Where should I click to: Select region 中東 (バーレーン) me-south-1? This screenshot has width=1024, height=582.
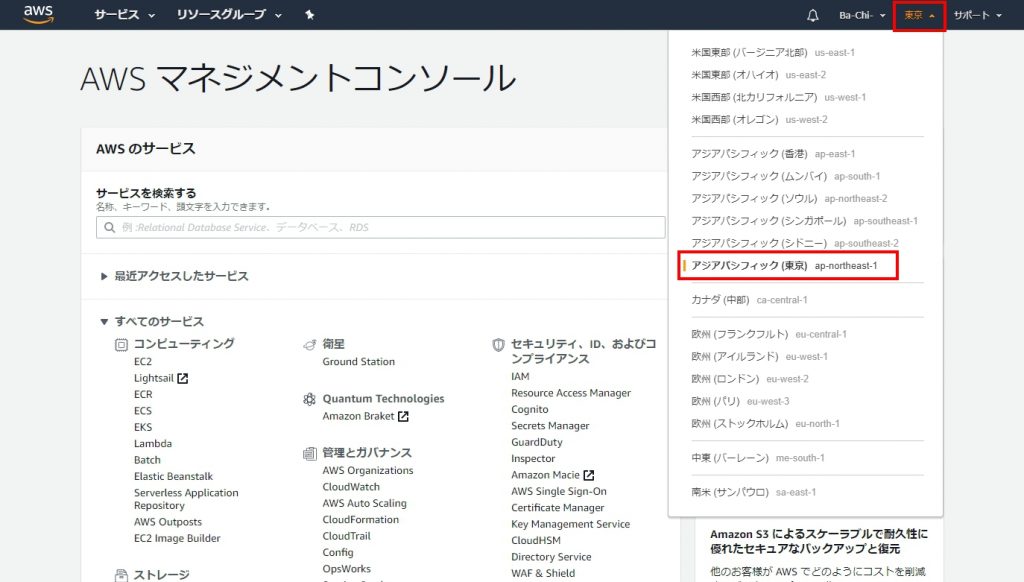pos(758,458)
